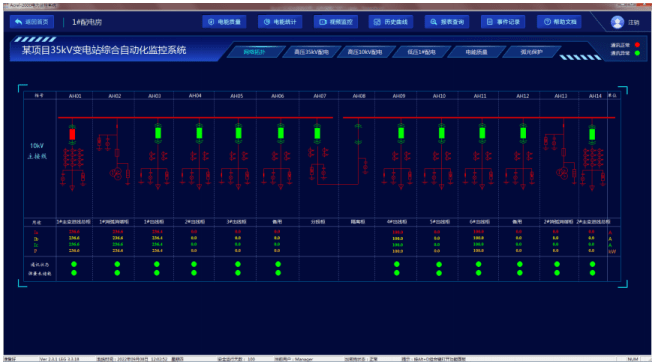Image resolution: width=654 pixels, height=364 pixels.
Task: Open the 帮助文档 help document button
Action: (x=559, y=22)
